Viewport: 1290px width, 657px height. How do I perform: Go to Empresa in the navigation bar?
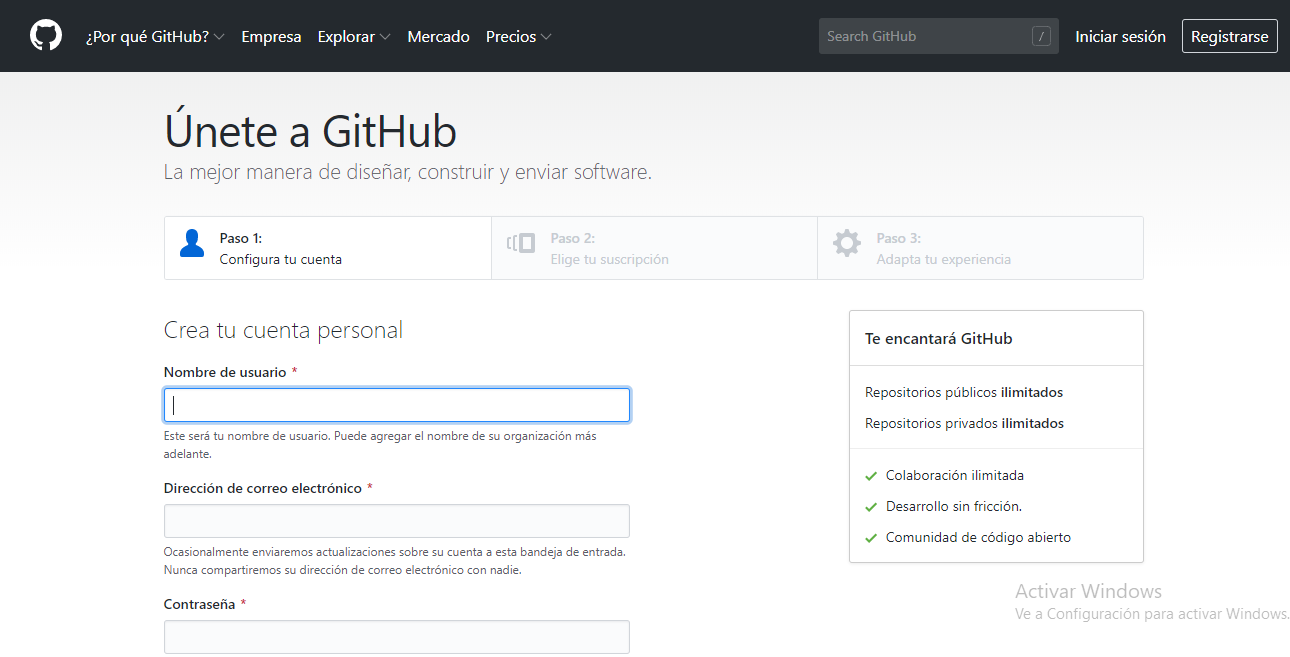(x=271, y=37)
